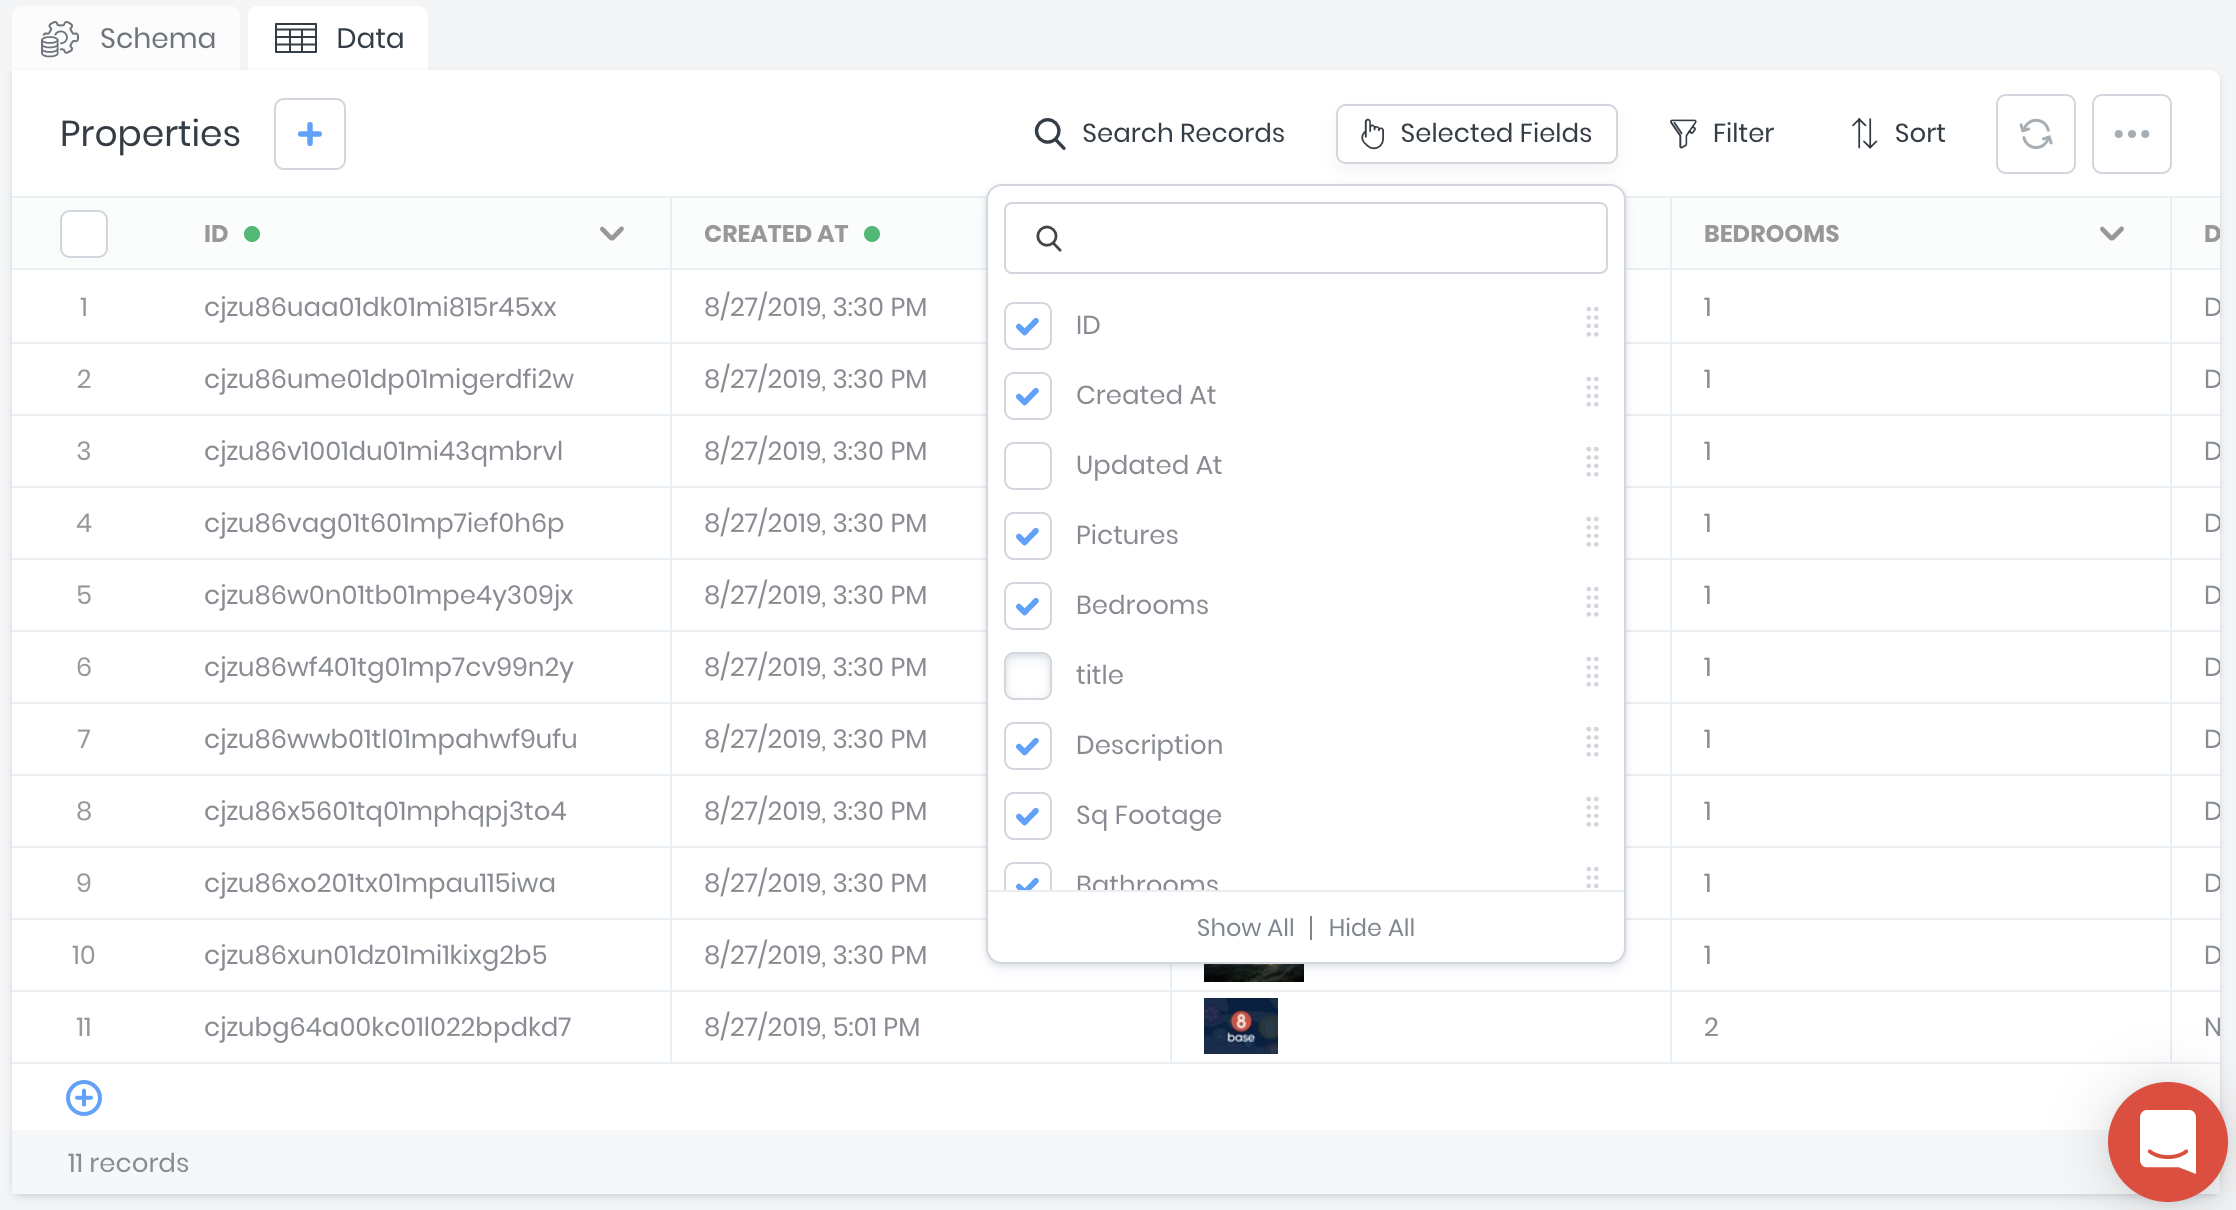This screenshot has height=1210, width=2236.
Task: Open the Bedrooms column dropdown chevron
Action: [2111, 234]
